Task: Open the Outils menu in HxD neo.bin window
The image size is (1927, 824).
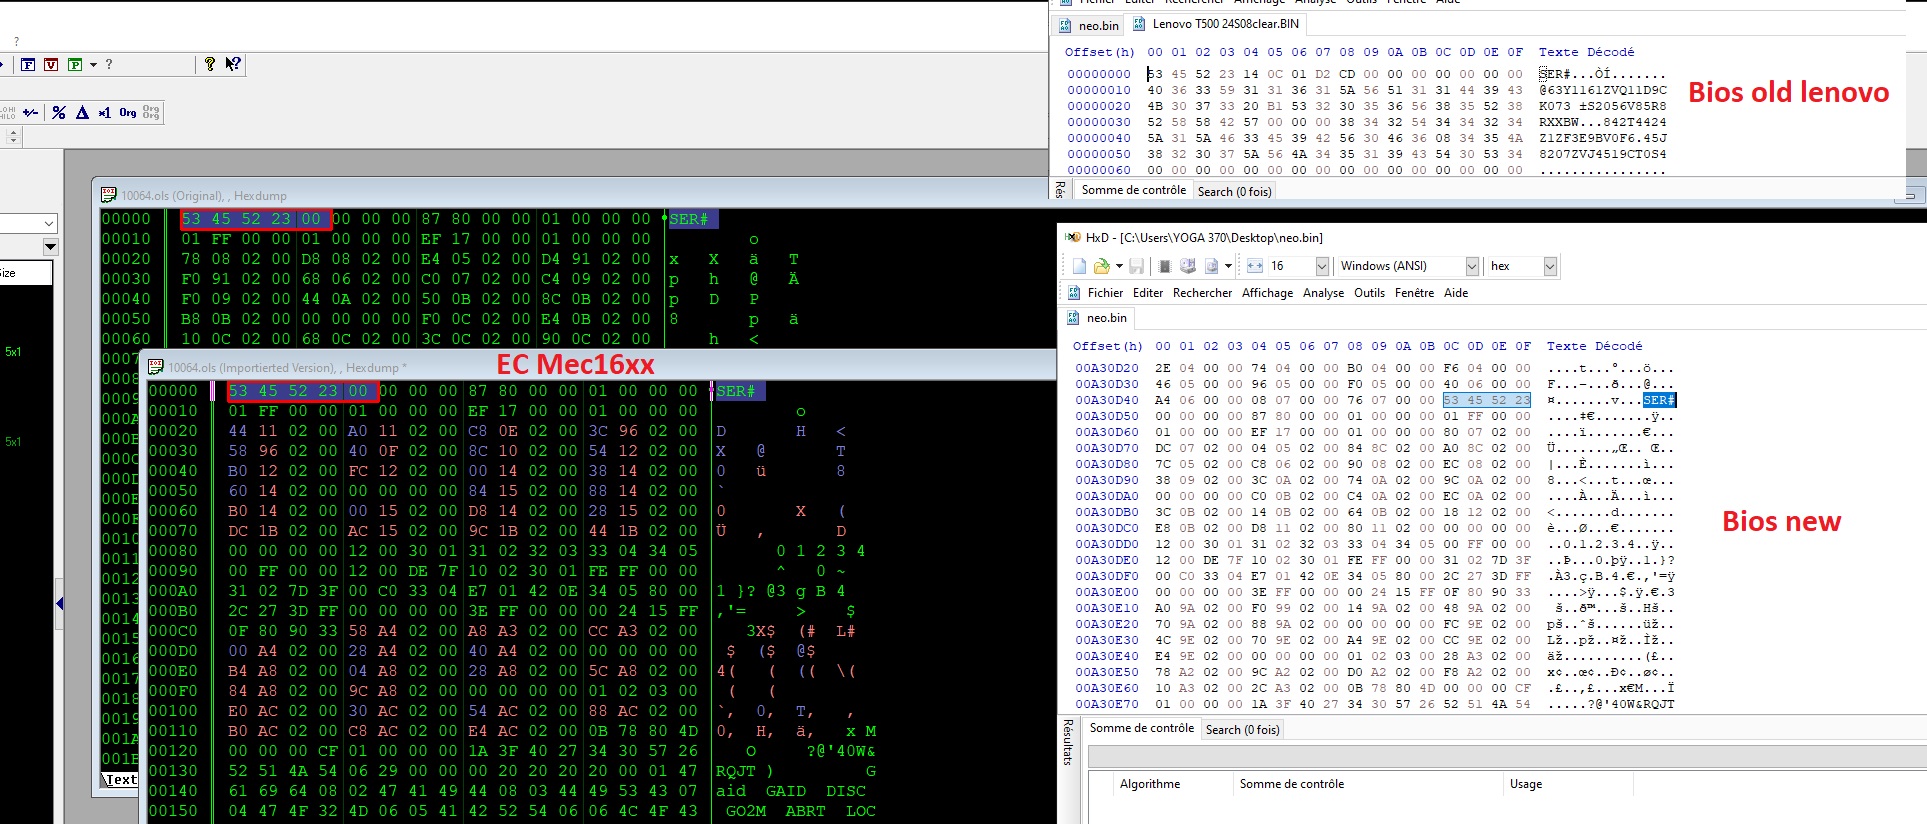Action: point(1369,293)
